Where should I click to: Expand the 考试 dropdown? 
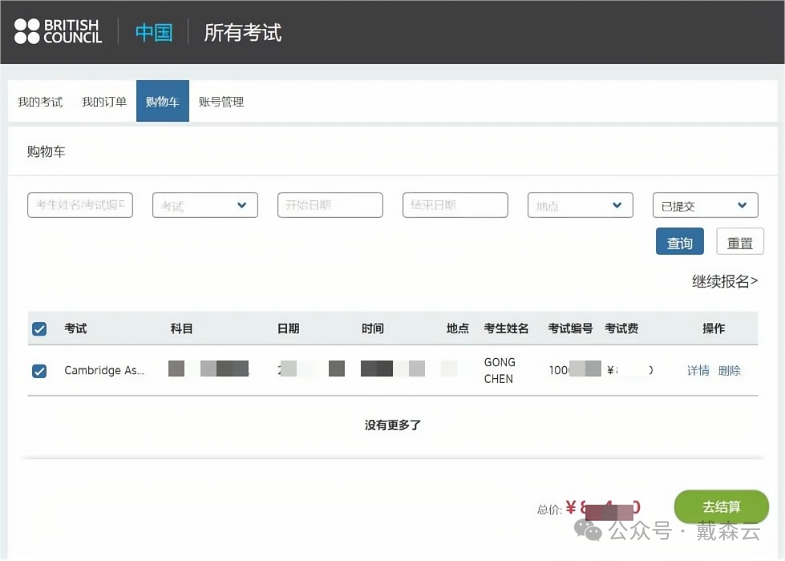(205, 205)
